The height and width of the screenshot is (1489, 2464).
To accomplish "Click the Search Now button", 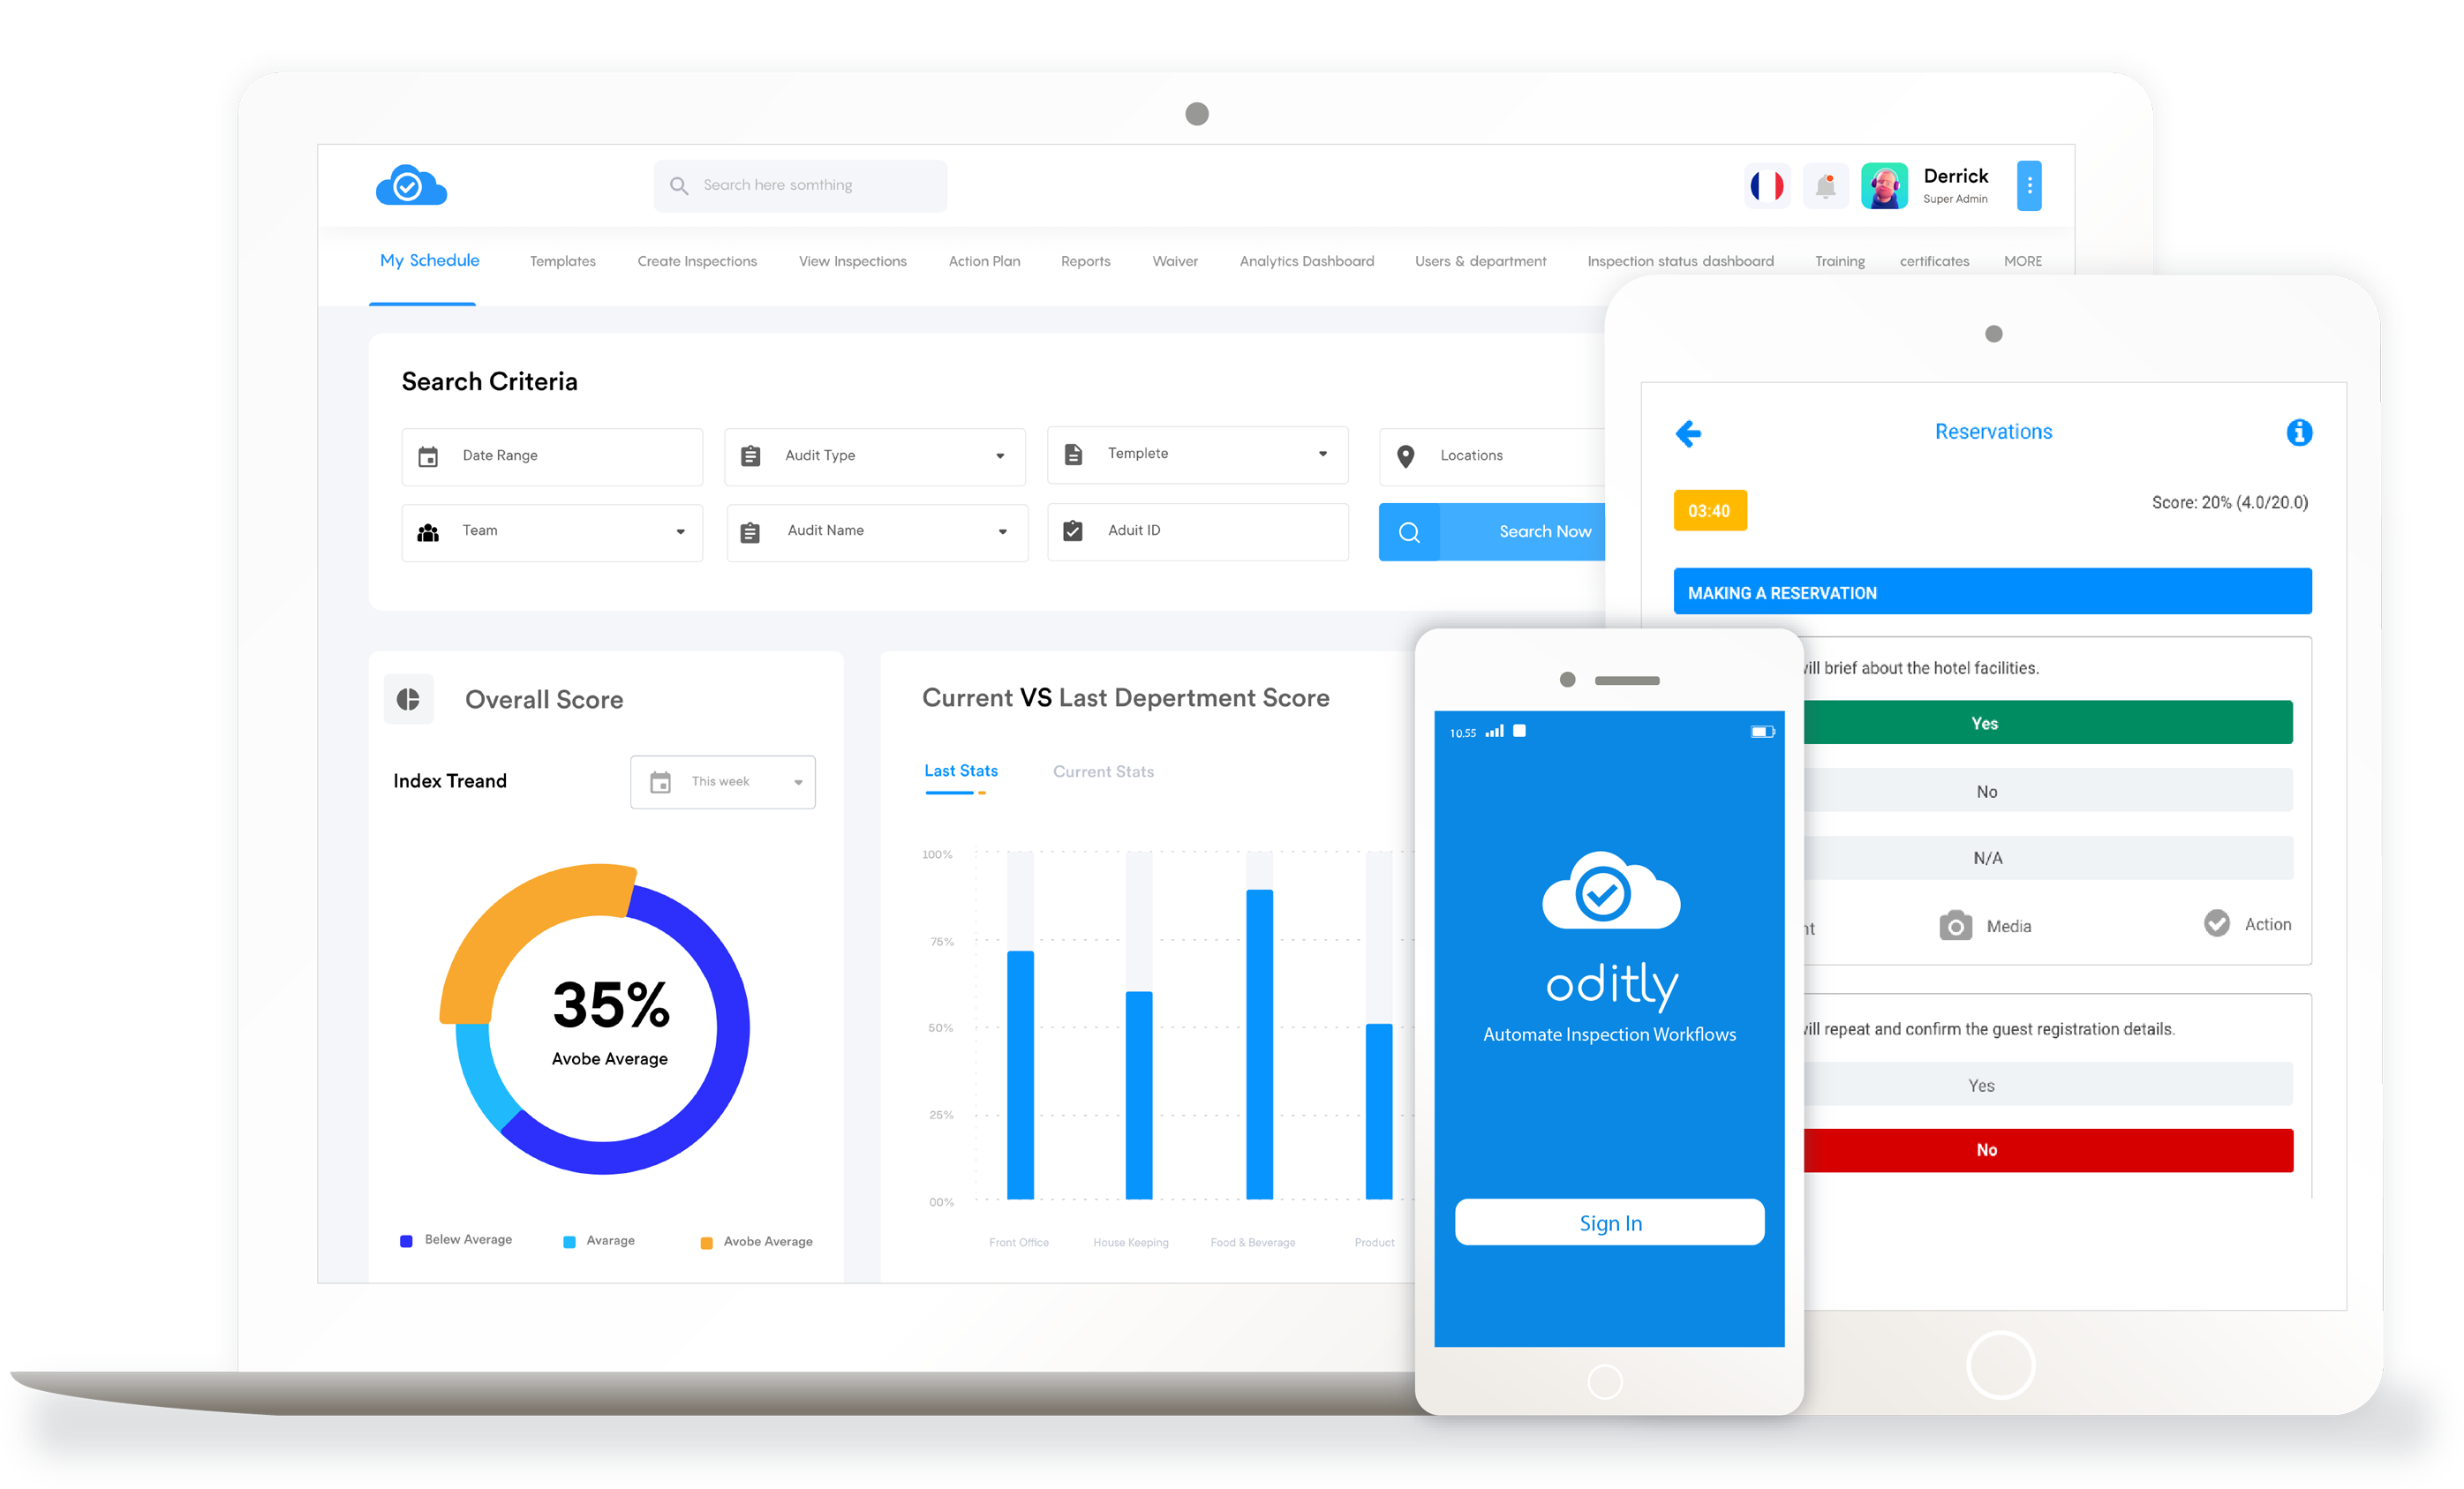I will pyautogui.click(x=1492, y=532).
